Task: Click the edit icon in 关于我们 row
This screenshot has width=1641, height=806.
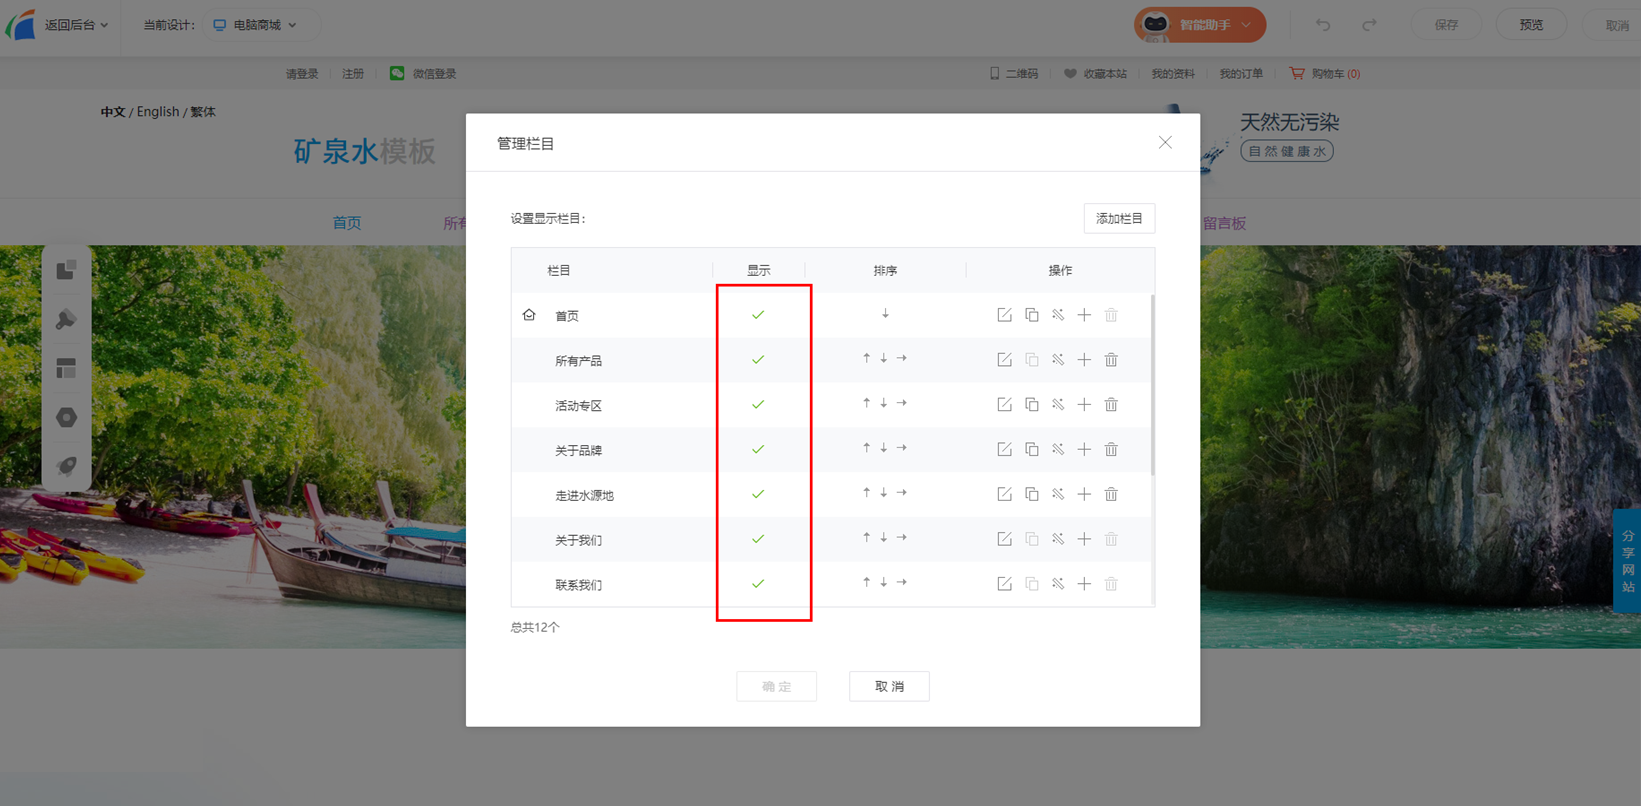Action: point(1004,539)
